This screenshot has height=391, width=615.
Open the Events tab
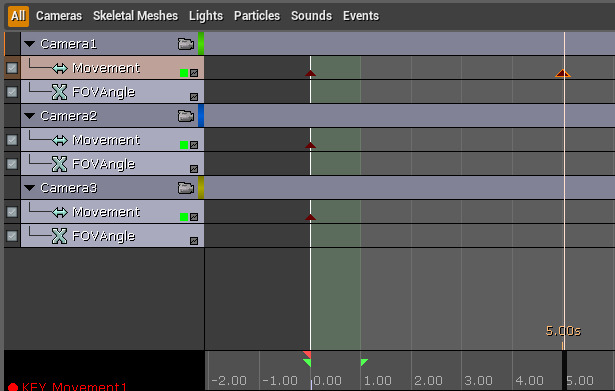[x=361, y=16]
